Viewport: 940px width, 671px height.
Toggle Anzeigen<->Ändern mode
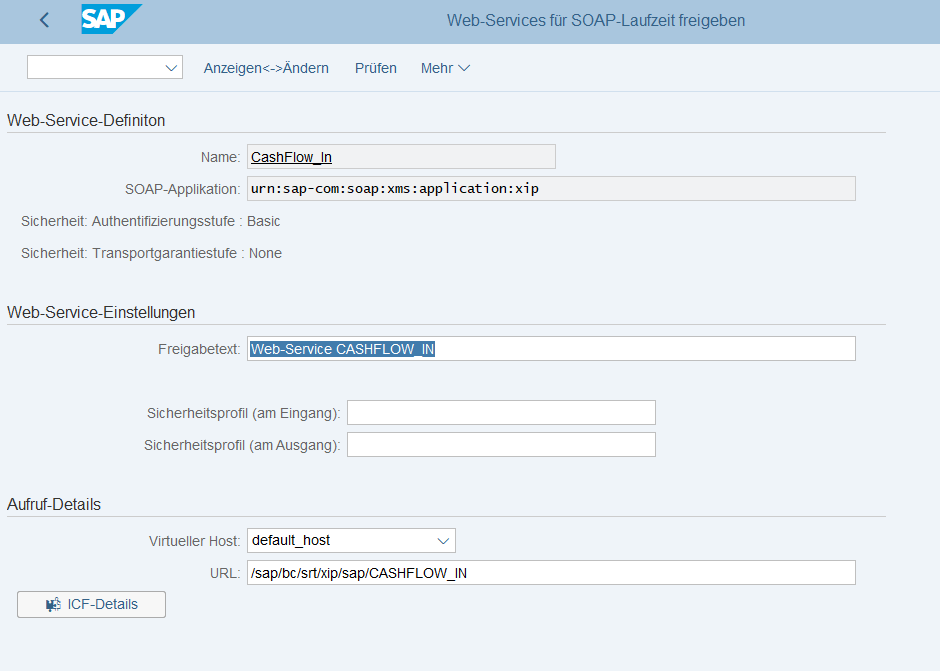pos(266,68)
